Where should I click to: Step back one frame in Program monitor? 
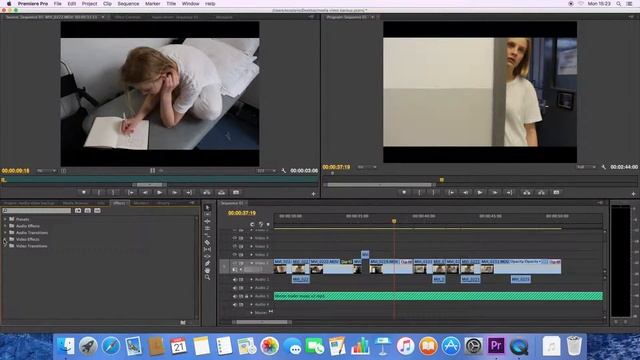click(465, 193)
